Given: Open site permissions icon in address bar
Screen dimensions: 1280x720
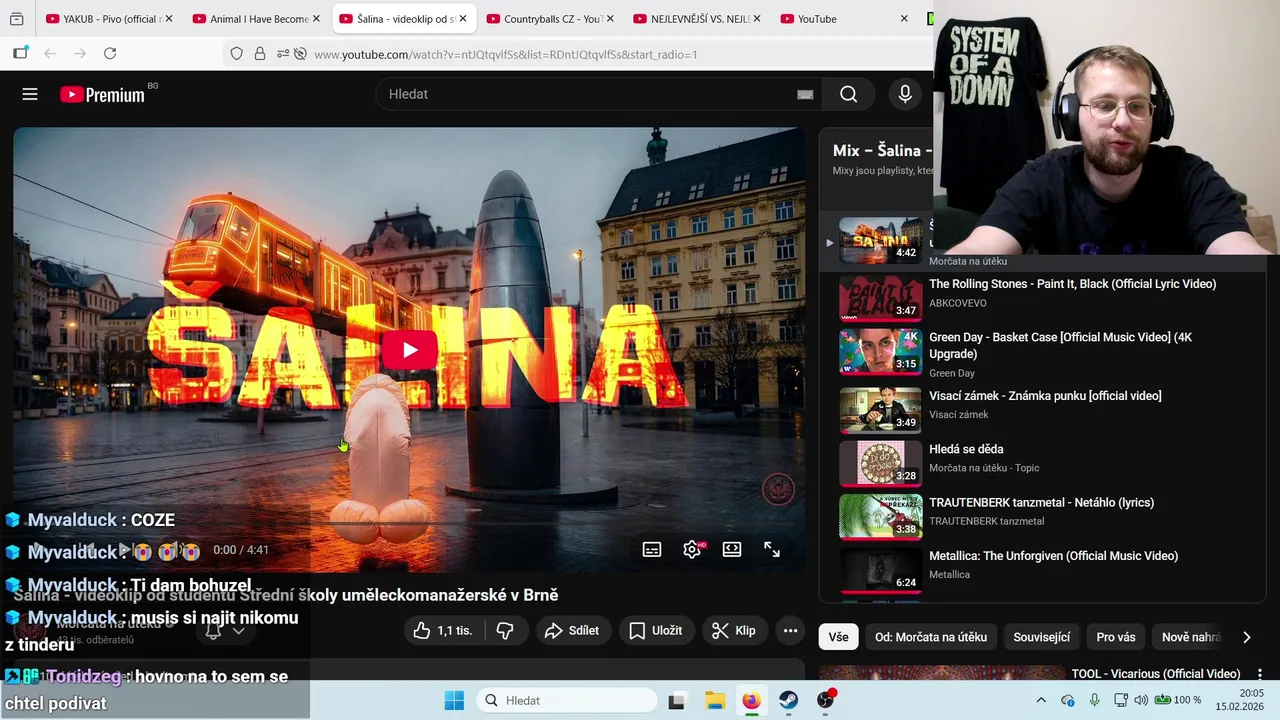Looking at the screenshot, I should click(283, 54).
